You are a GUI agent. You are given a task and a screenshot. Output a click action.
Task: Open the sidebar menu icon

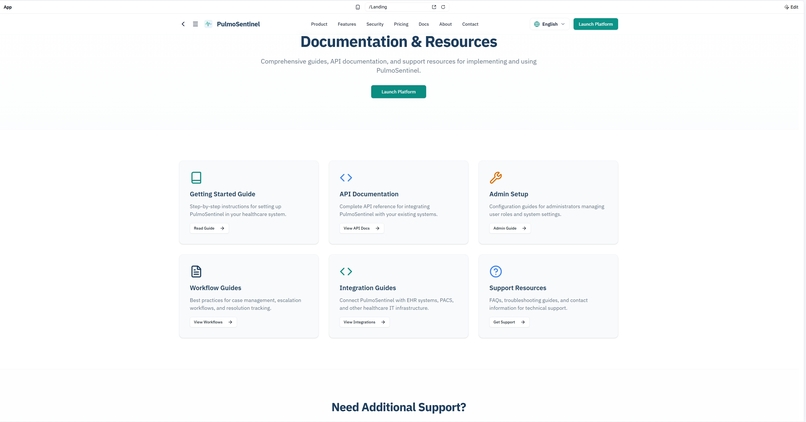point(195,24)
